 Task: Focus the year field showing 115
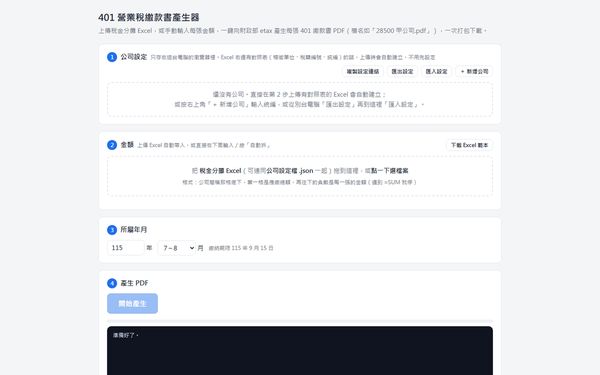[x=126, y=248]
